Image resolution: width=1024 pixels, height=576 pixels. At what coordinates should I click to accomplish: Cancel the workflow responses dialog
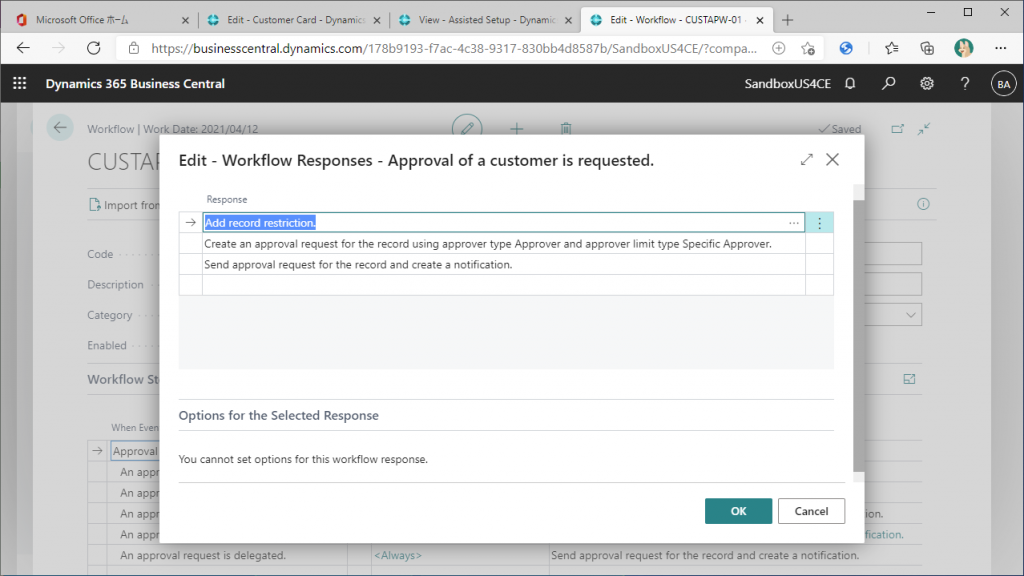click(x=811, y=511)
